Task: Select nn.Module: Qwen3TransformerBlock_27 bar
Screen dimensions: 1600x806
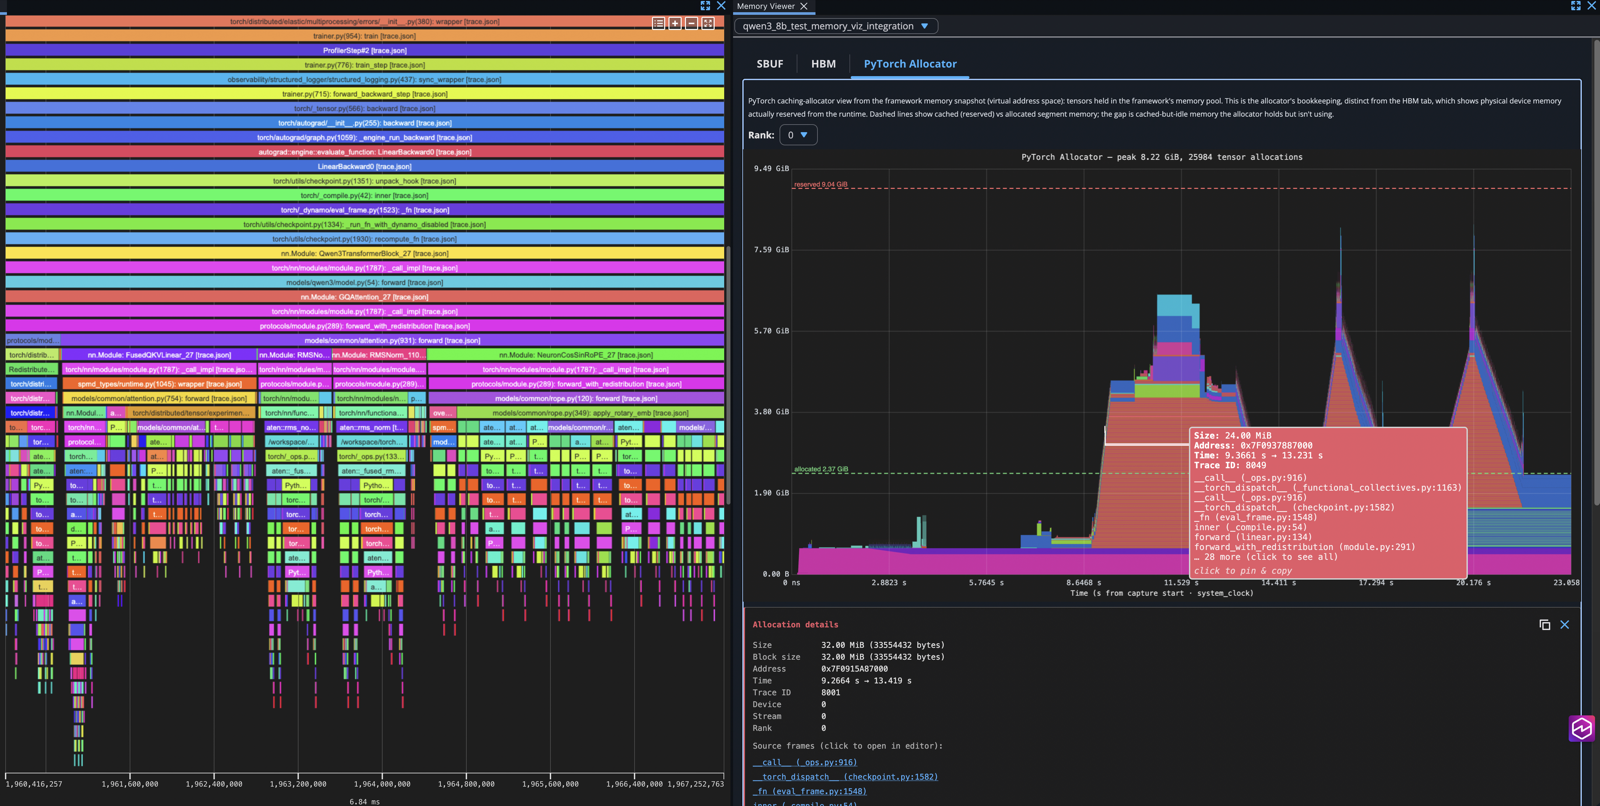Action: 364,253
